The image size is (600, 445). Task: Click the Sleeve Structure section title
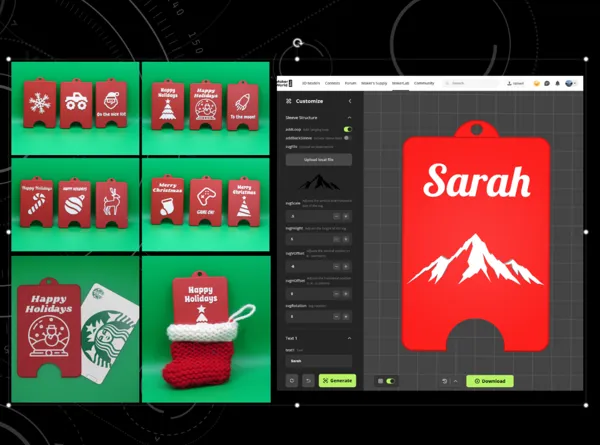click(x=301, y=117)
